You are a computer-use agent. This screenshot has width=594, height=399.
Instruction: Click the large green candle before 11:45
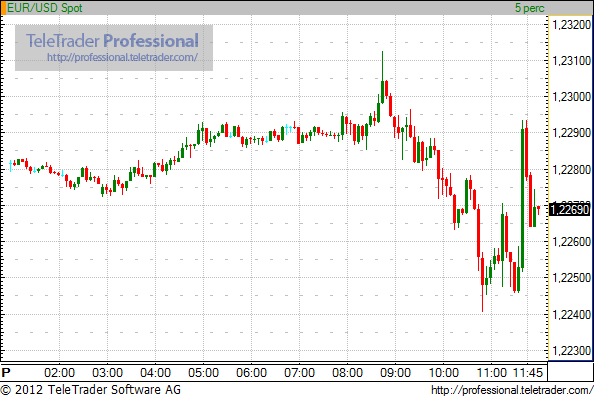[x=522, y=197]
